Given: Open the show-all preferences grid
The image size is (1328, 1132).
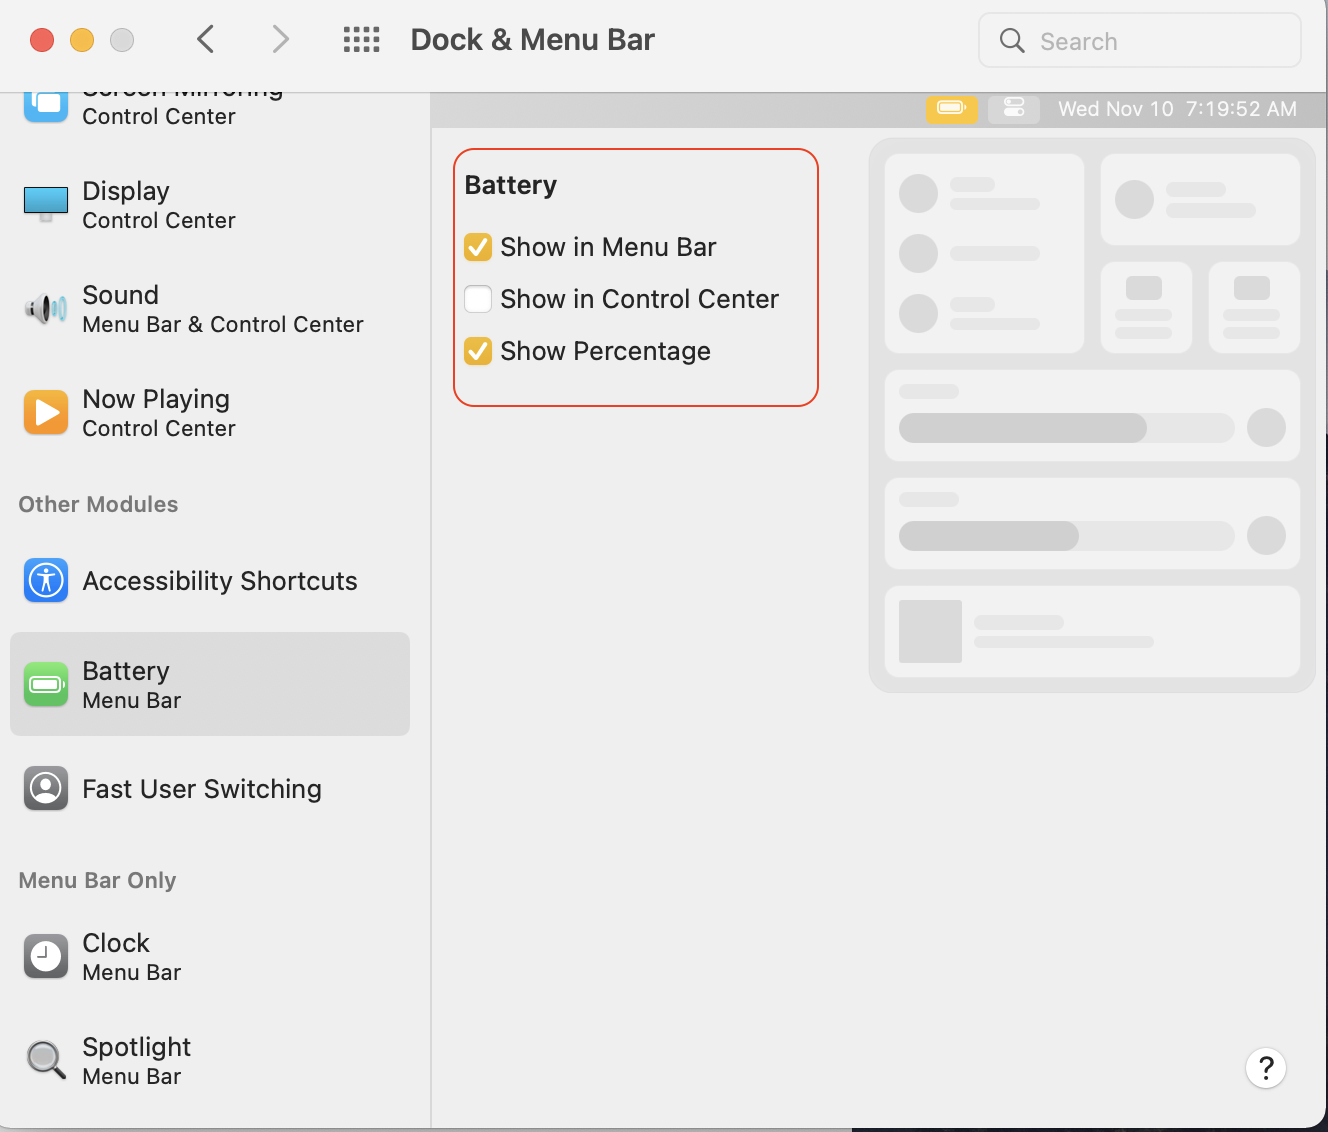Looking at the screenshot, I should tap(361, 40).
